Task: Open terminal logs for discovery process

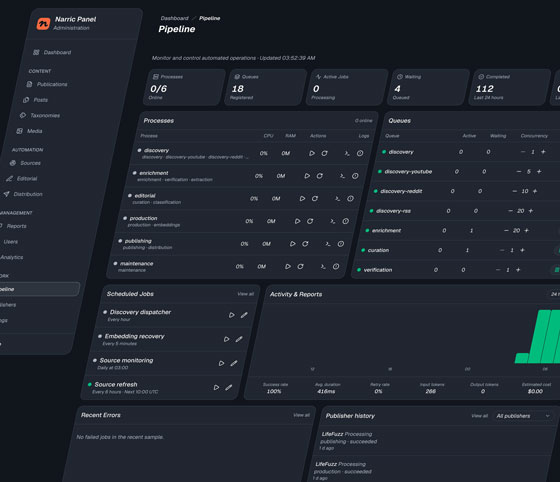Action: point(347,153)
